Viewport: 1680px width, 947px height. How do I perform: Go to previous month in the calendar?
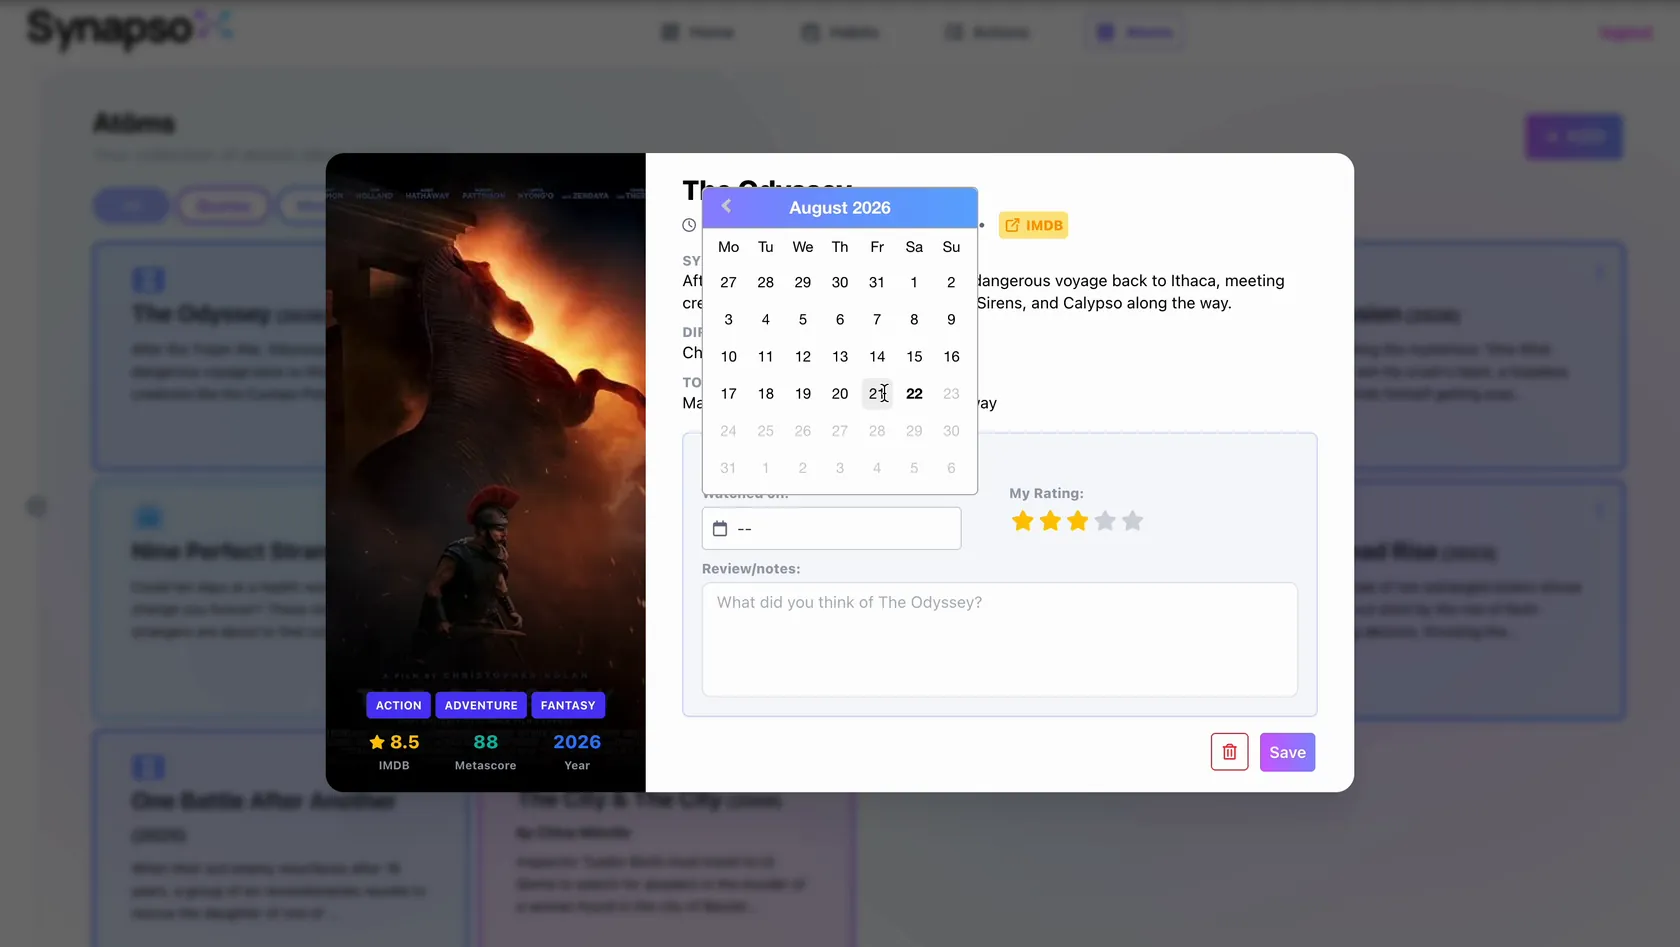(727, 206)
